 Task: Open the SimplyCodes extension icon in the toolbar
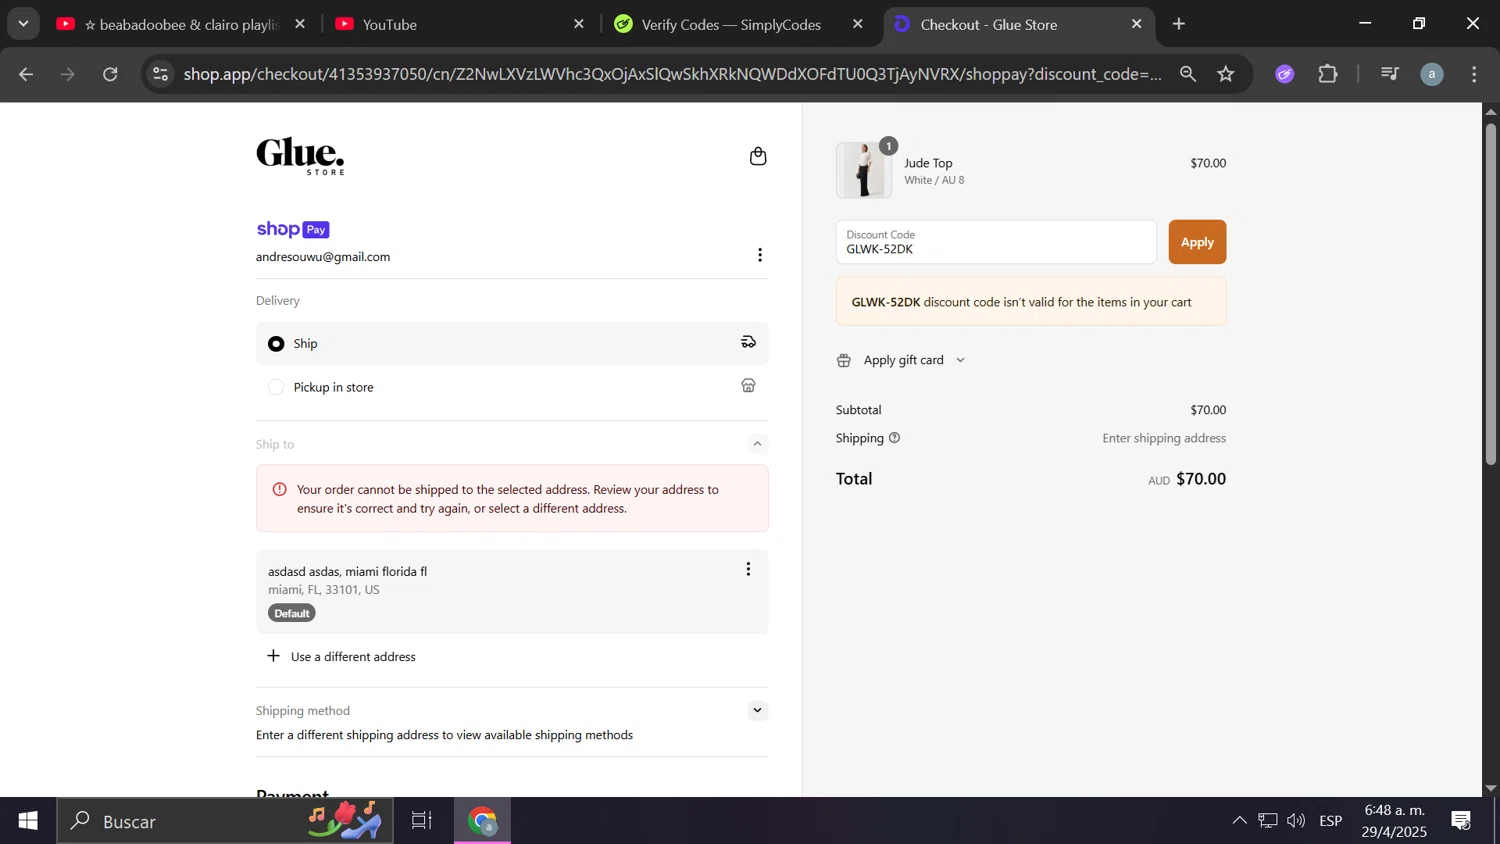click(1285, 74)
